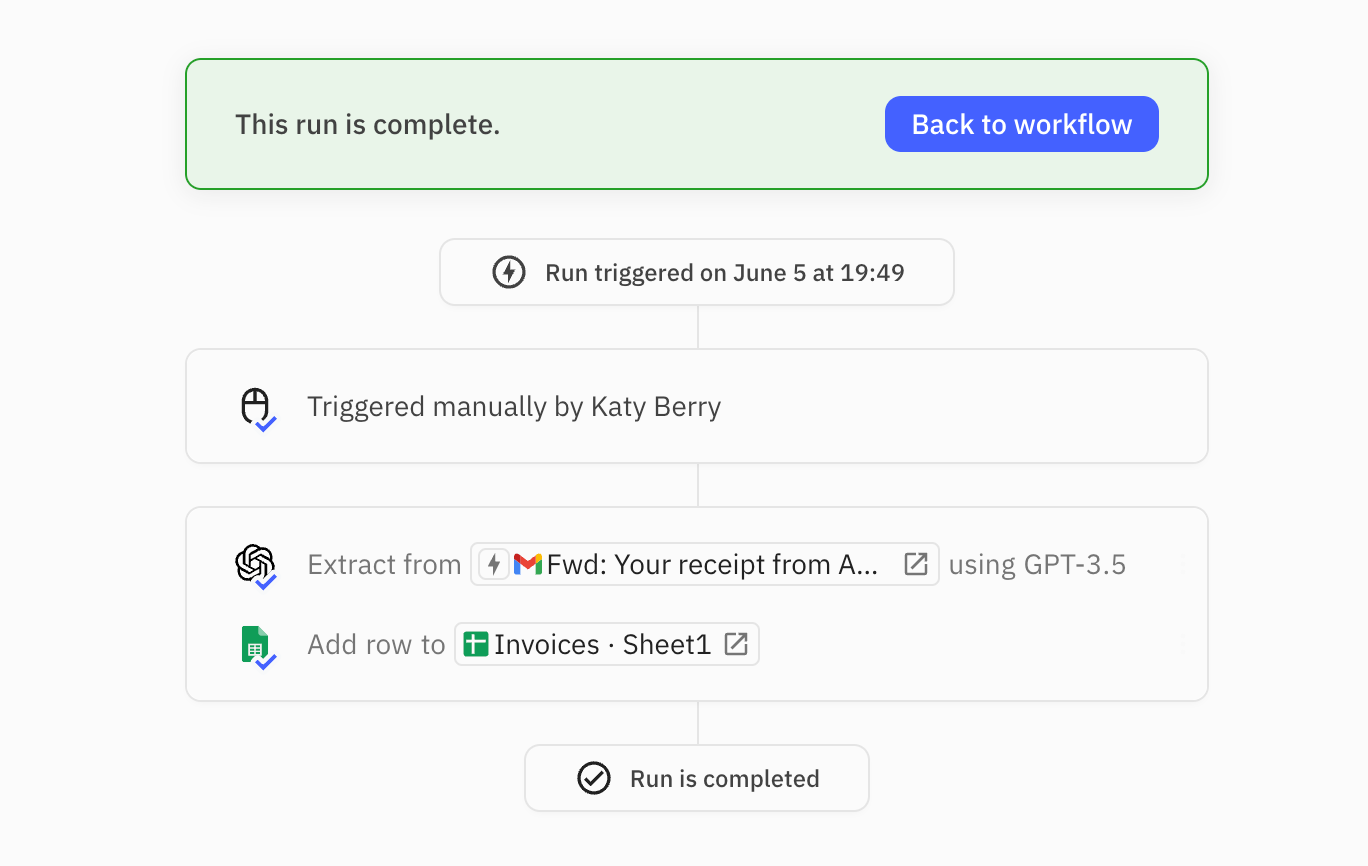Select the Fwd: Your receipt email chip

(x=710, y=564)
